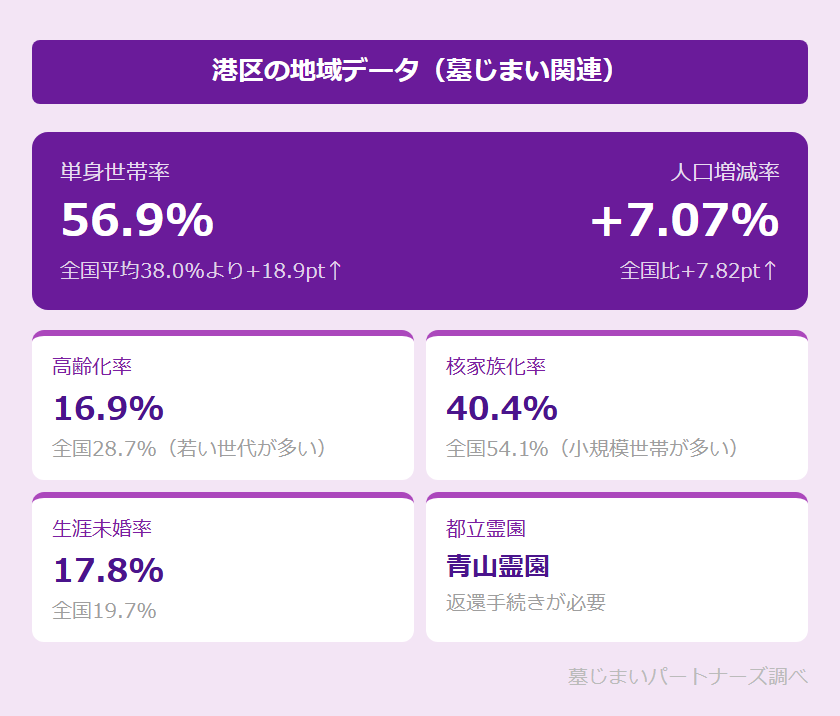Click the 56.9% value

coord(137,220)
